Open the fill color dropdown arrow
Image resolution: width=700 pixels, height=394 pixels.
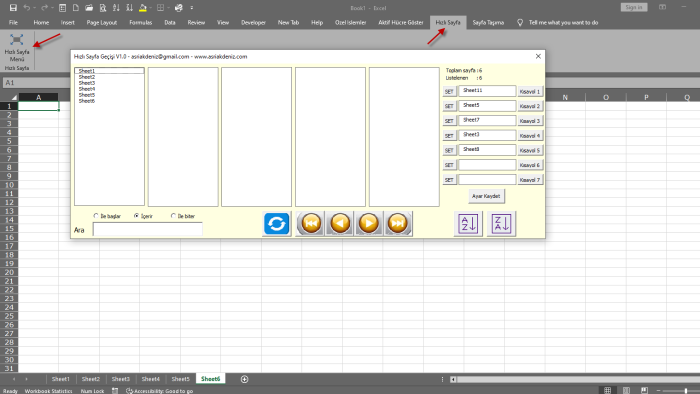tap(150, 8)
